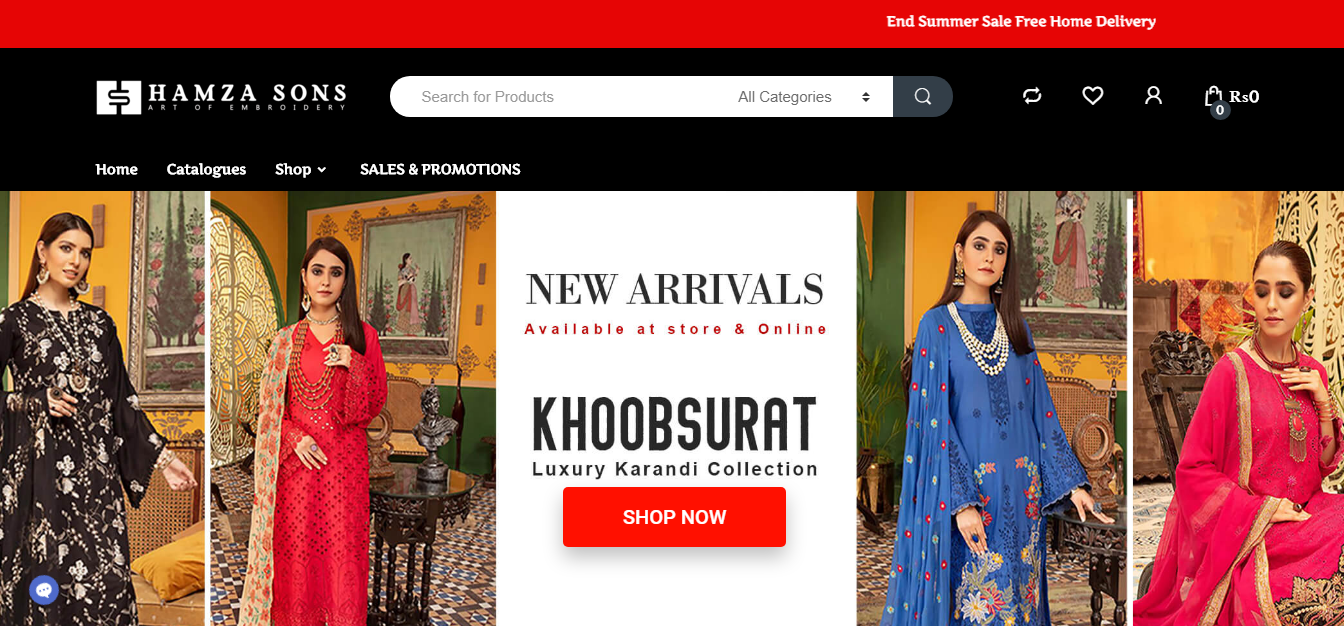Click the cart item count badge
Viewport: 1344px width, 626px height.
[x=1220, y=110]
